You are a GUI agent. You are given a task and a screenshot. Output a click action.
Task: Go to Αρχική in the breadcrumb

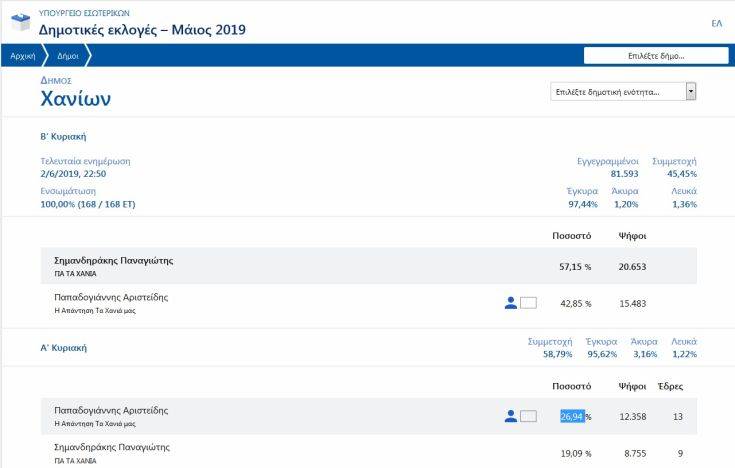click(22, 56)
